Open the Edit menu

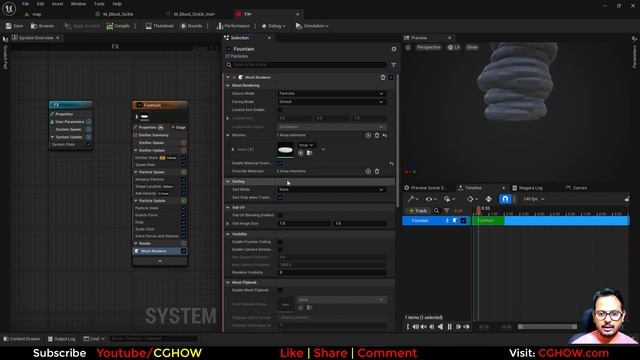(x=40, y=4)
